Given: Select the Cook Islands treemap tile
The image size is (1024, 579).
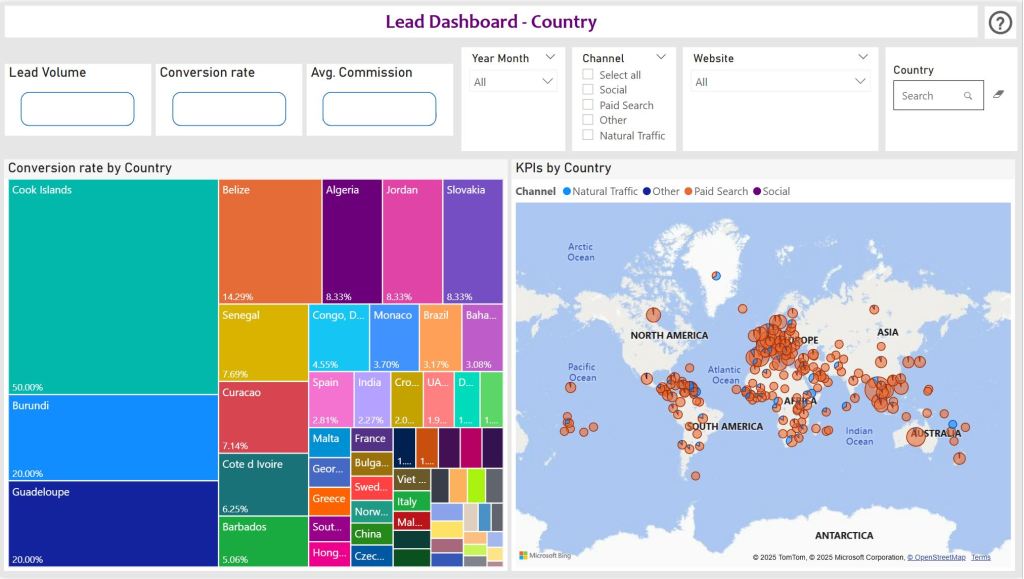Looking at the screenshot, I should (113, 287).
